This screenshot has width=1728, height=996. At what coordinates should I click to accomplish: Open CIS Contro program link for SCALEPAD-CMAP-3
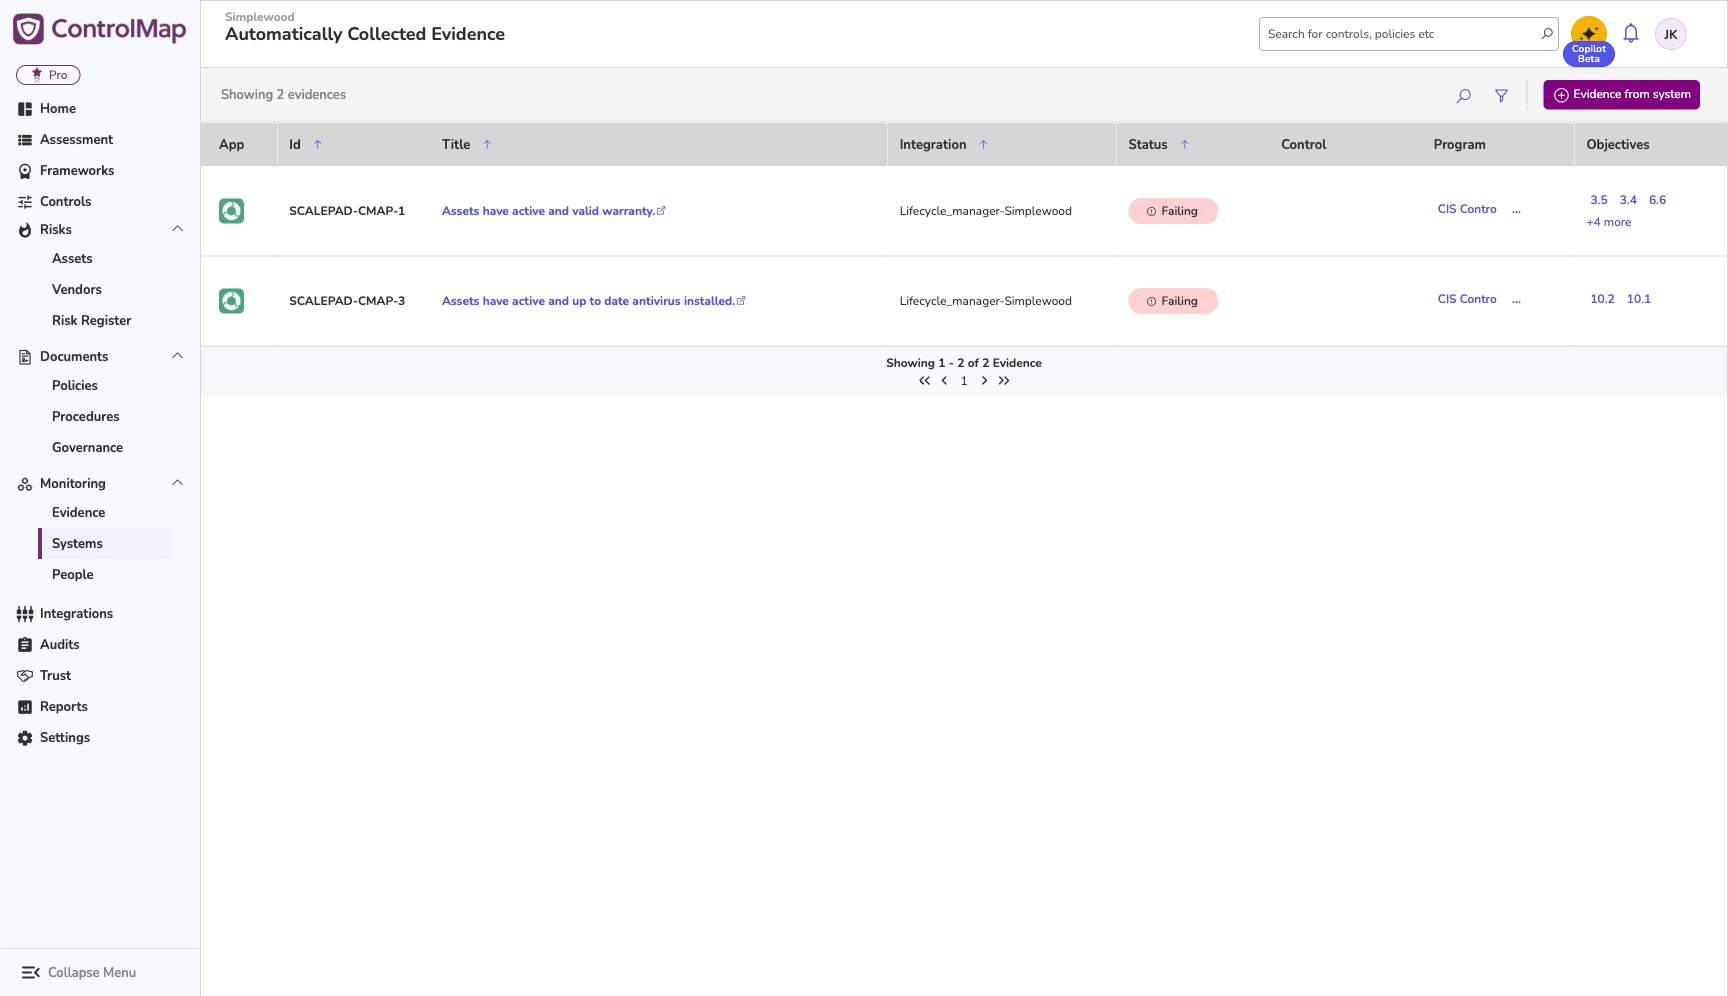click(1467, 300)
